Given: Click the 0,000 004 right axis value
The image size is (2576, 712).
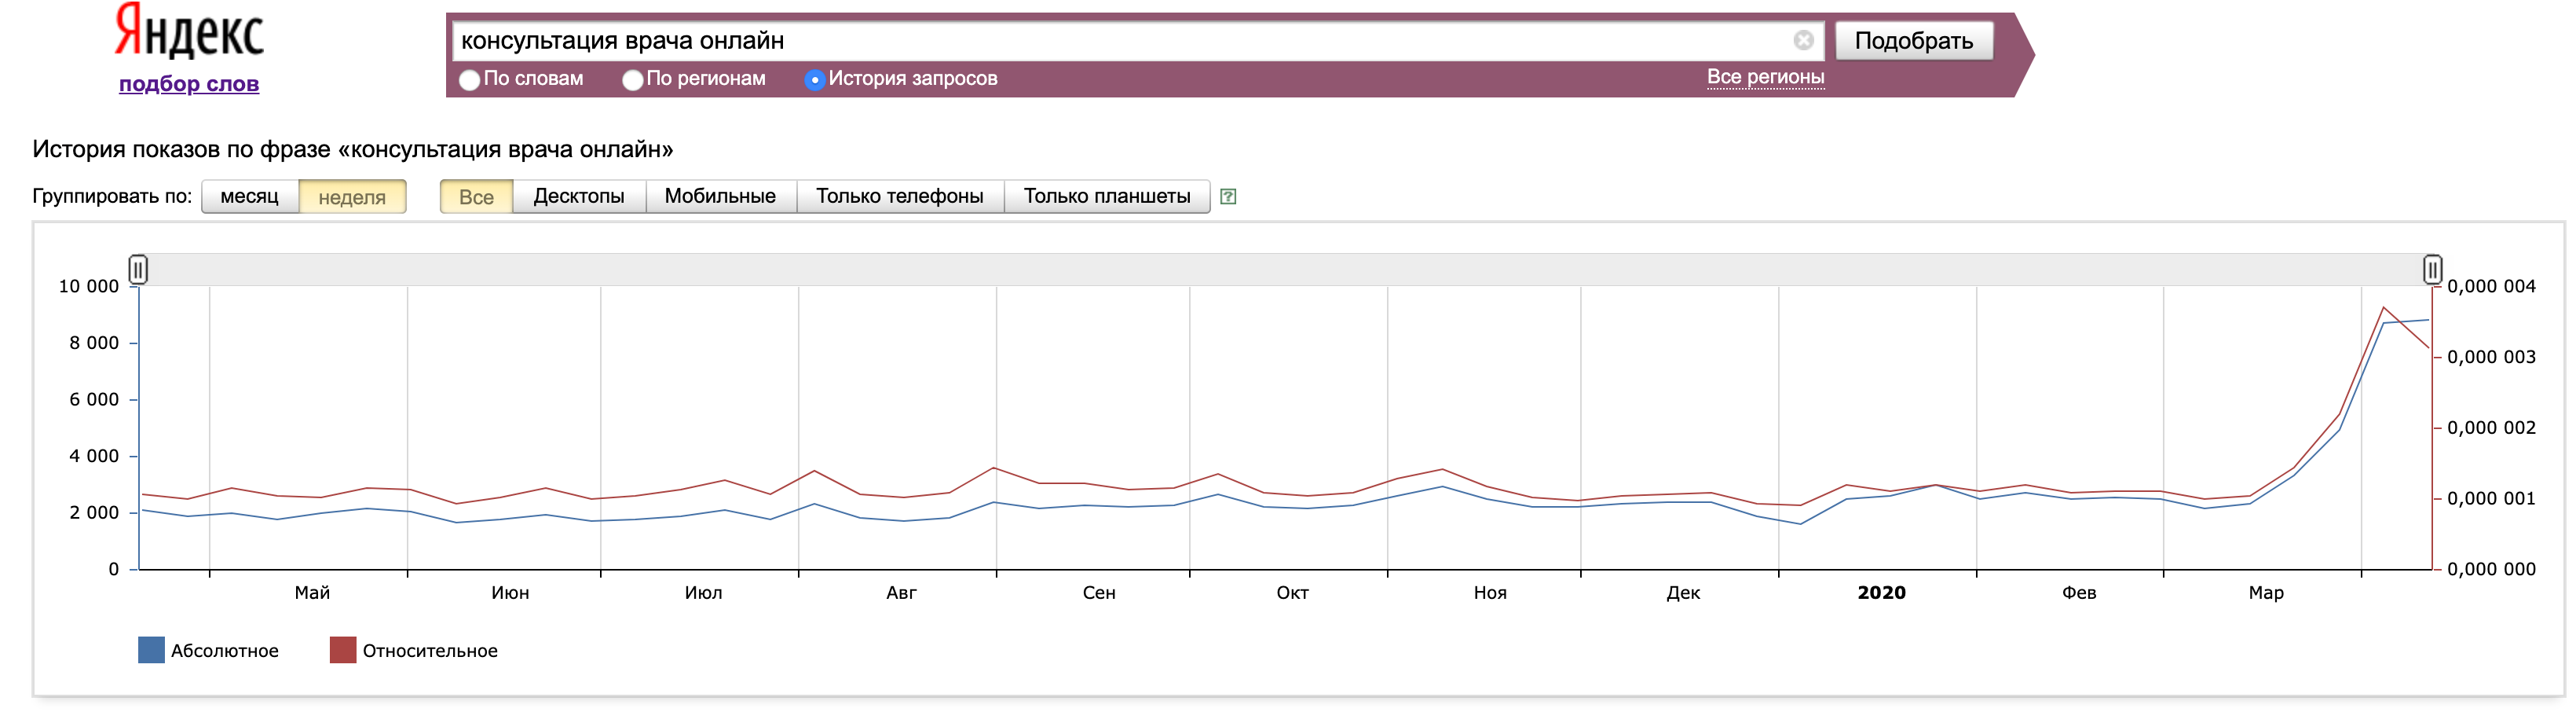Looking at the screenshot, I should (2491, 286).
